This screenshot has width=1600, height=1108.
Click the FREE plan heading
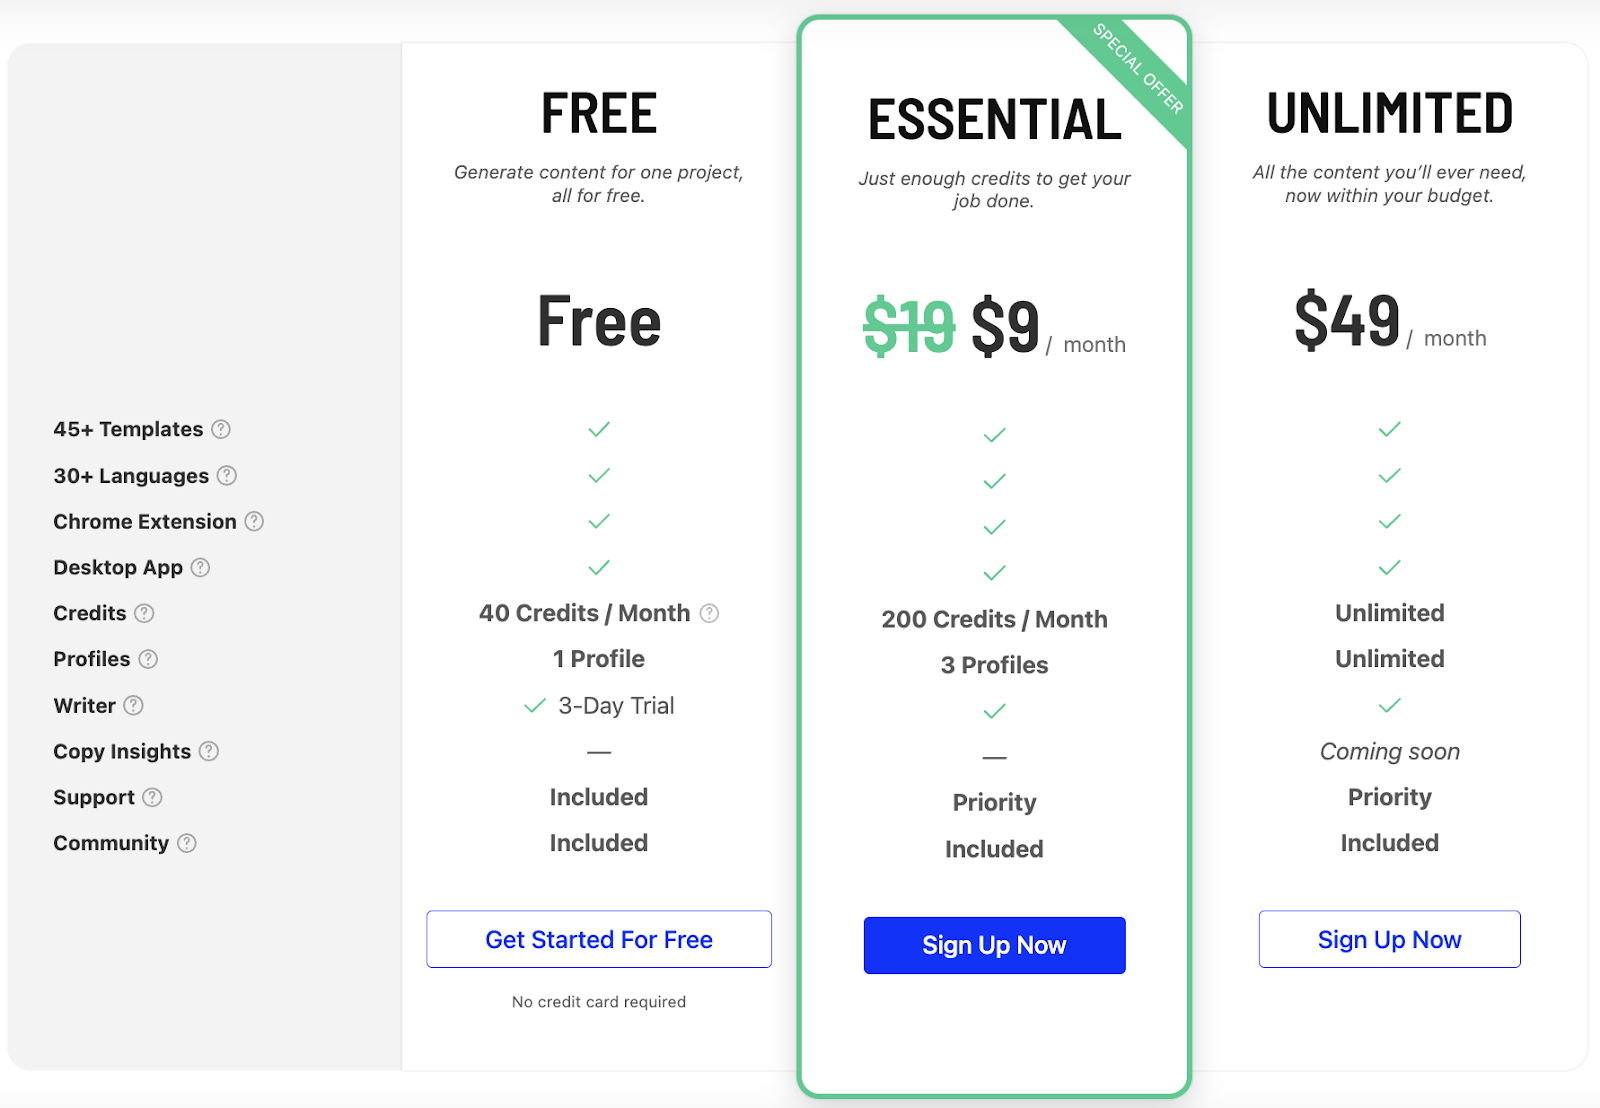pos(599,113)
